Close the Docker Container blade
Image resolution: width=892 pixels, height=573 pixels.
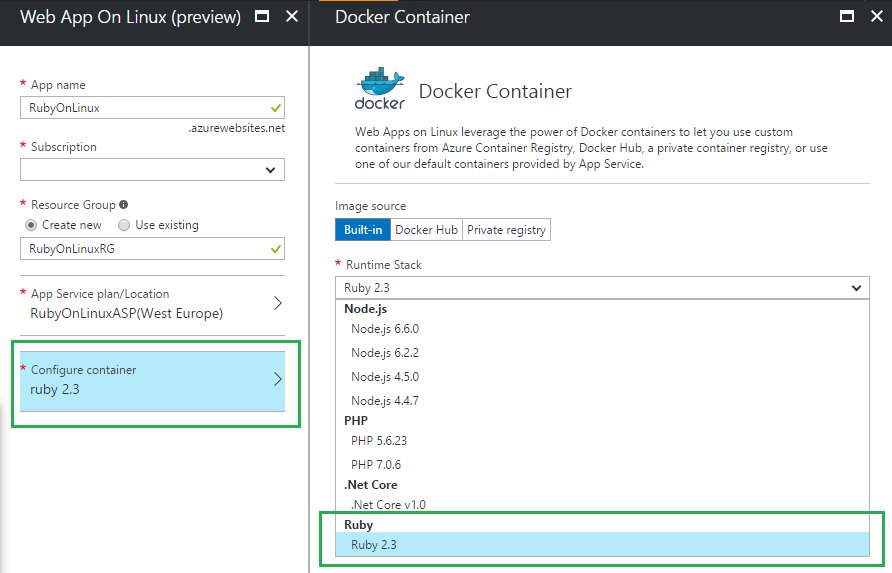(877, 16)
